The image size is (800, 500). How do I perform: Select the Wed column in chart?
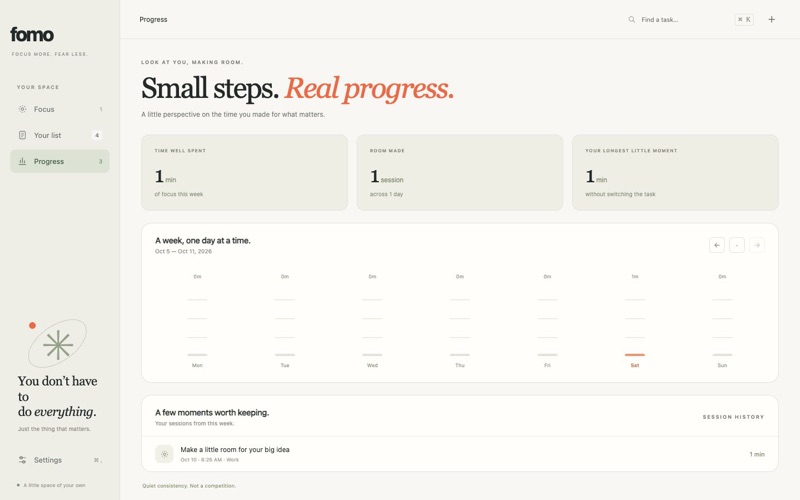pyautogui.click(x=372, y=320)
